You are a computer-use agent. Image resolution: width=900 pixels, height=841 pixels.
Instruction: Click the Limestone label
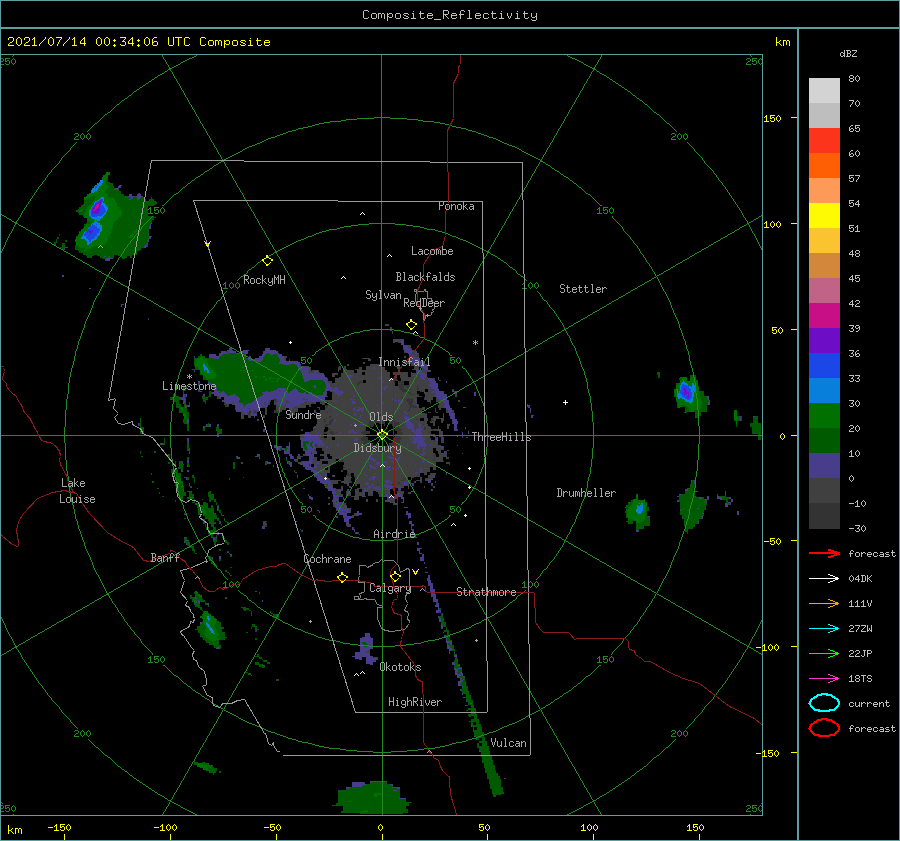[189, 386]
